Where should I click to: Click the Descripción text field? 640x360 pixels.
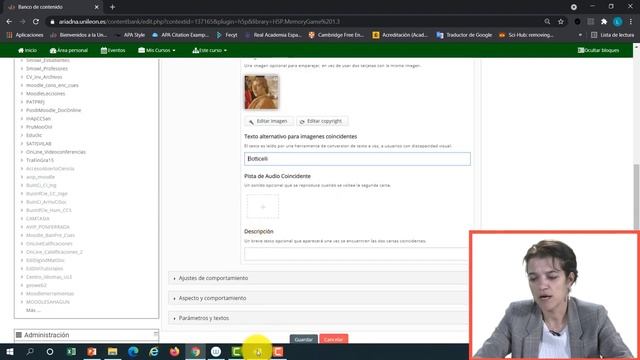point(356,253)
